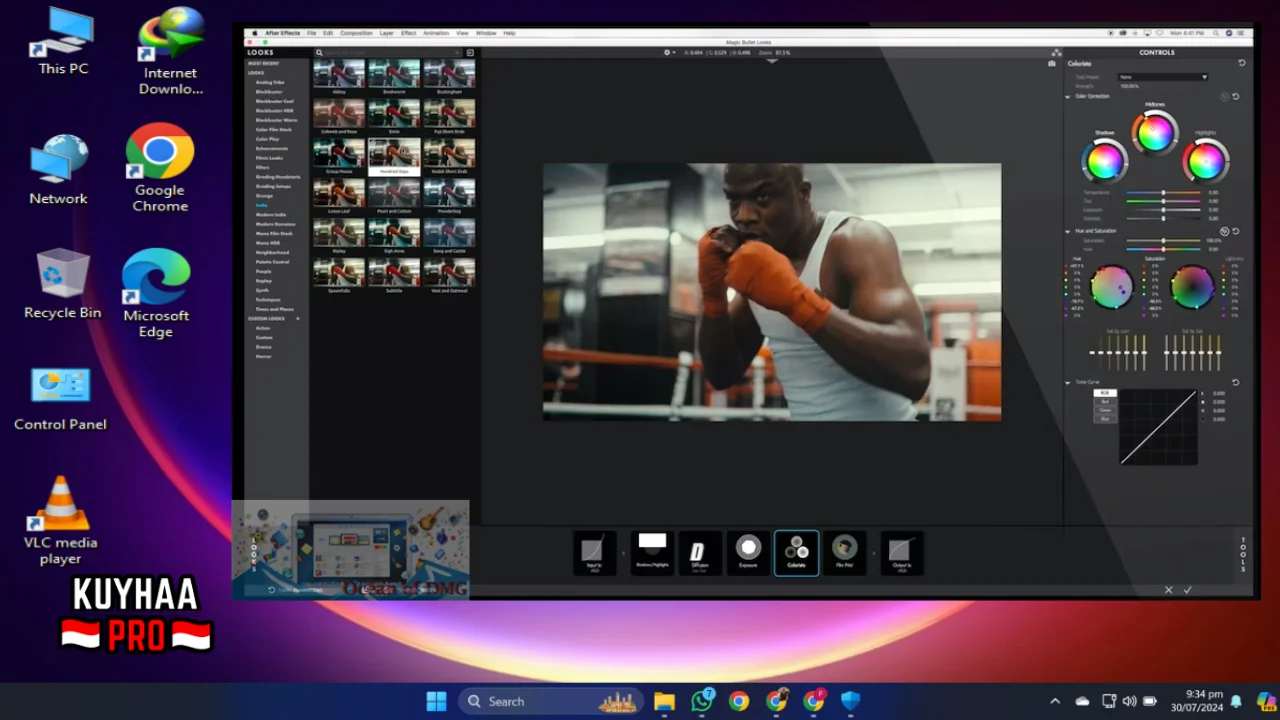Viewport: 1280px width, 720px height.
Task: Select the Palette Control category
Action: (x=272, y=262)
